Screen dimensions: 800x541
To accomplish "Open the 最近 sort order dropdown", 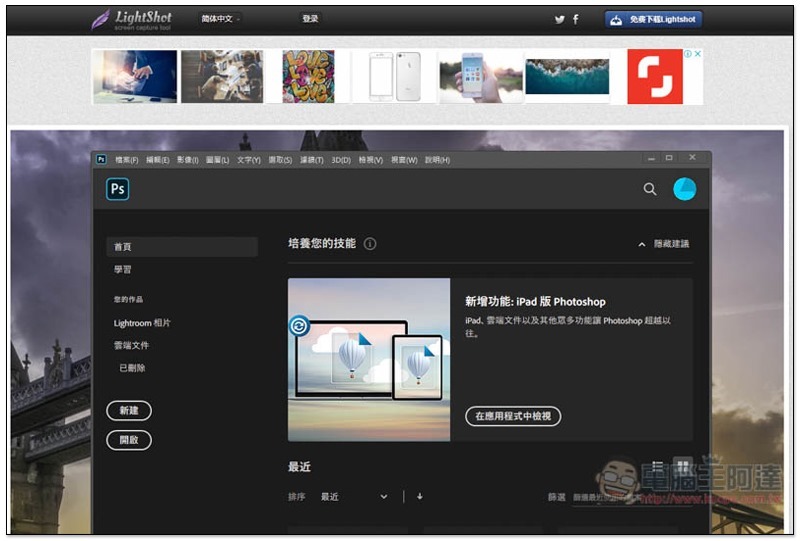I will click(x=354, y=497).
